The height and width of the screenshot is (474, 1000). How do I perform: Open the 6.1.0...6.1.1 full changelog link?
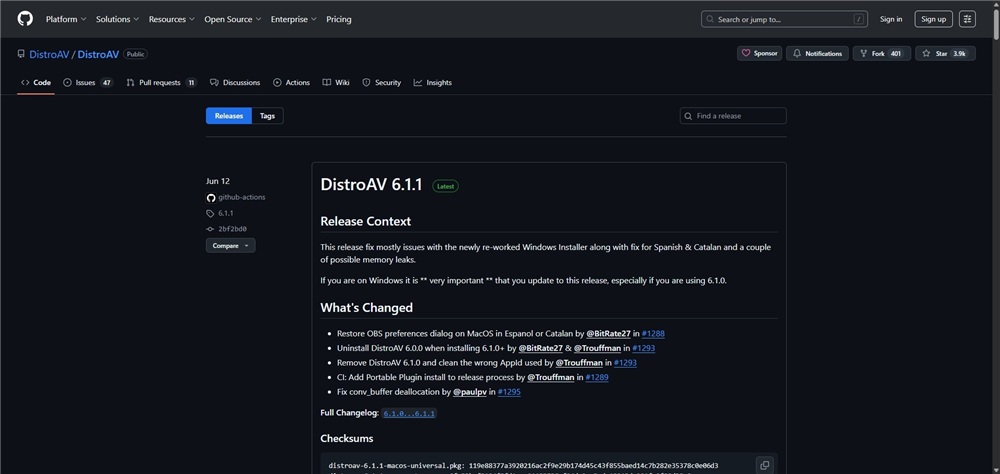coord(409,413)
